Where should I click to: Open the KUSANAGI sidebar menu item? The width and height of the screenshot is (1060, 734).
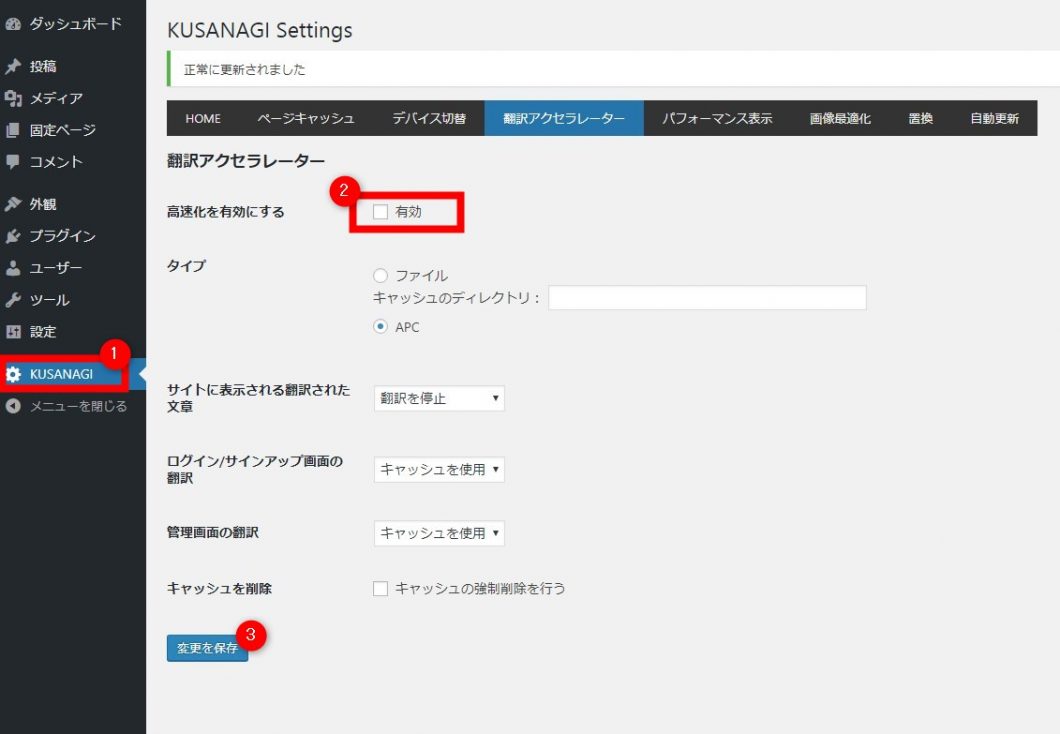click(x=73, y=374)
